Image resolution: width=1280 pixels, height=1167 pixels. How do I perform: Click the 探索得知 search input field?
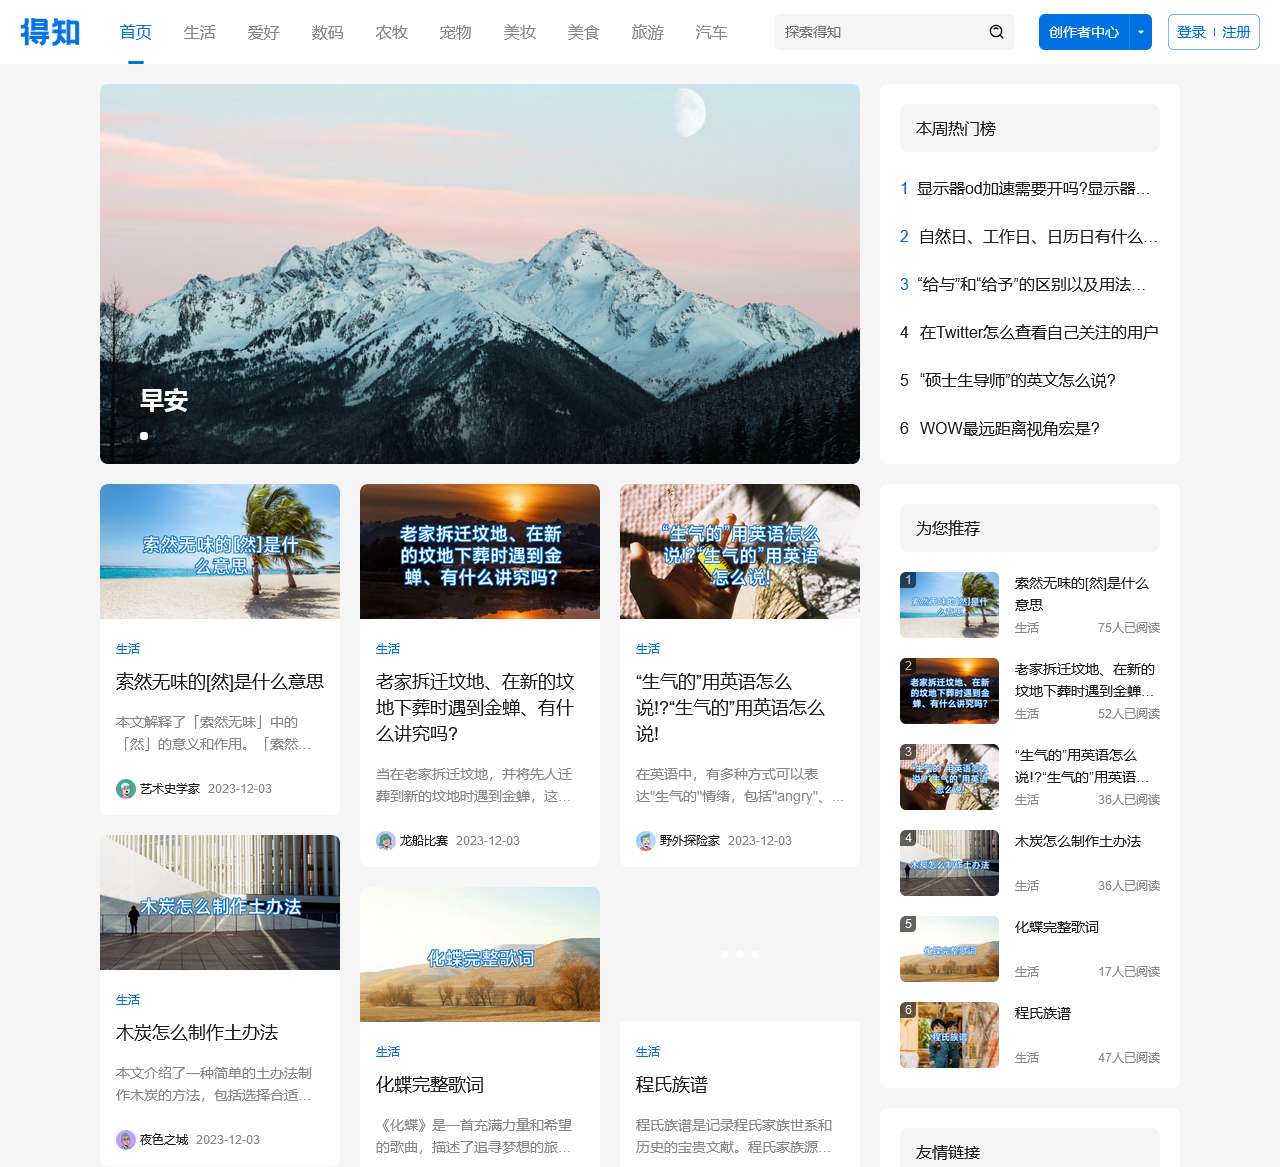(x=880, y=32)
